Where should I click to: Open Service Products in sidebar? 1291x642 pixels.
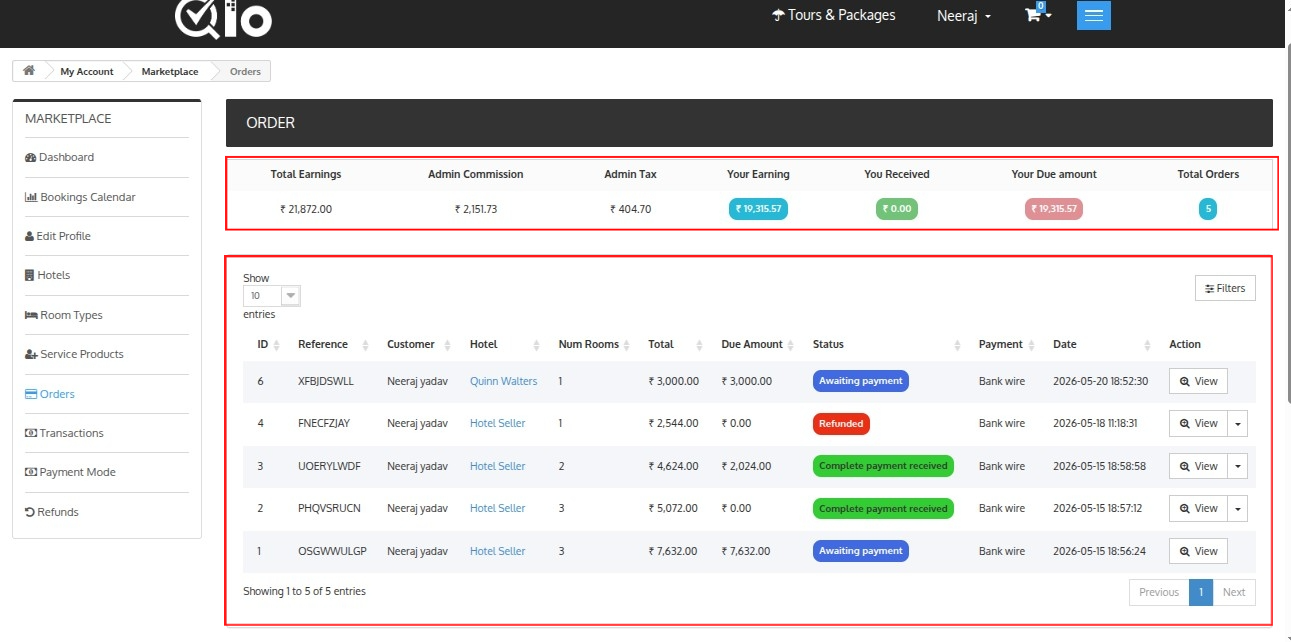point(75,354)
